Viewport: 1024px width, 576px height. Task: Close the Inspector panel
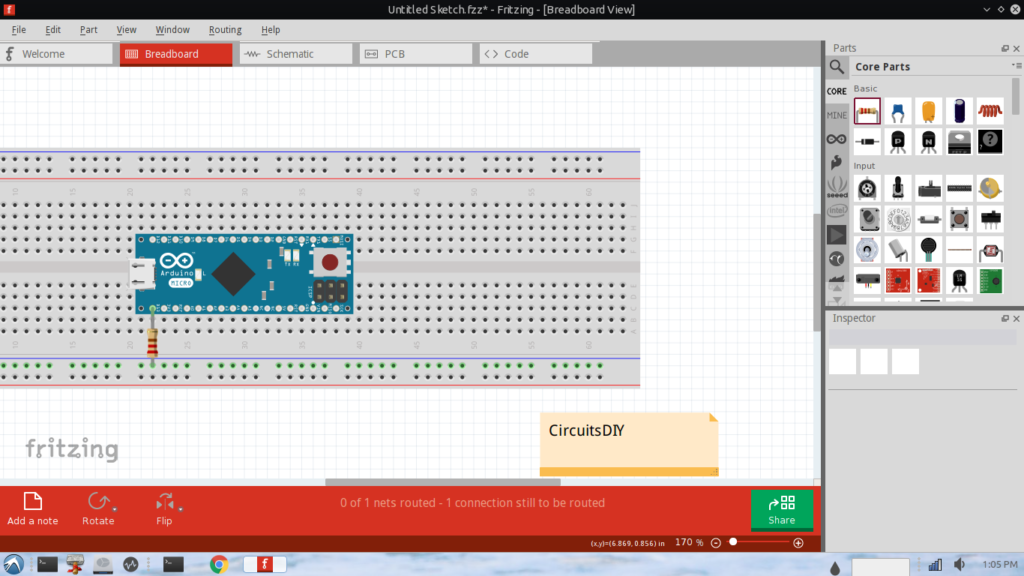pos(1016,319)
